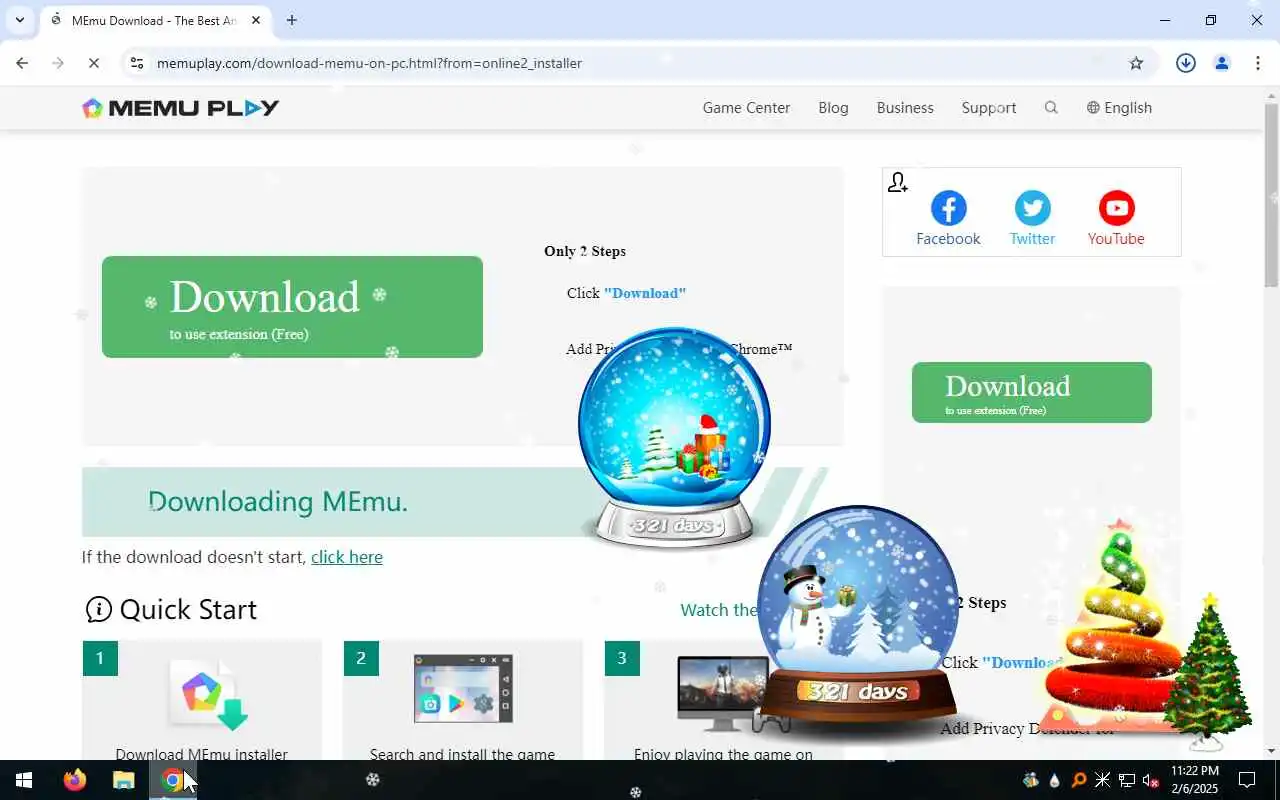Open Chrome downloads icon in toolbar

click(1186, 63)
